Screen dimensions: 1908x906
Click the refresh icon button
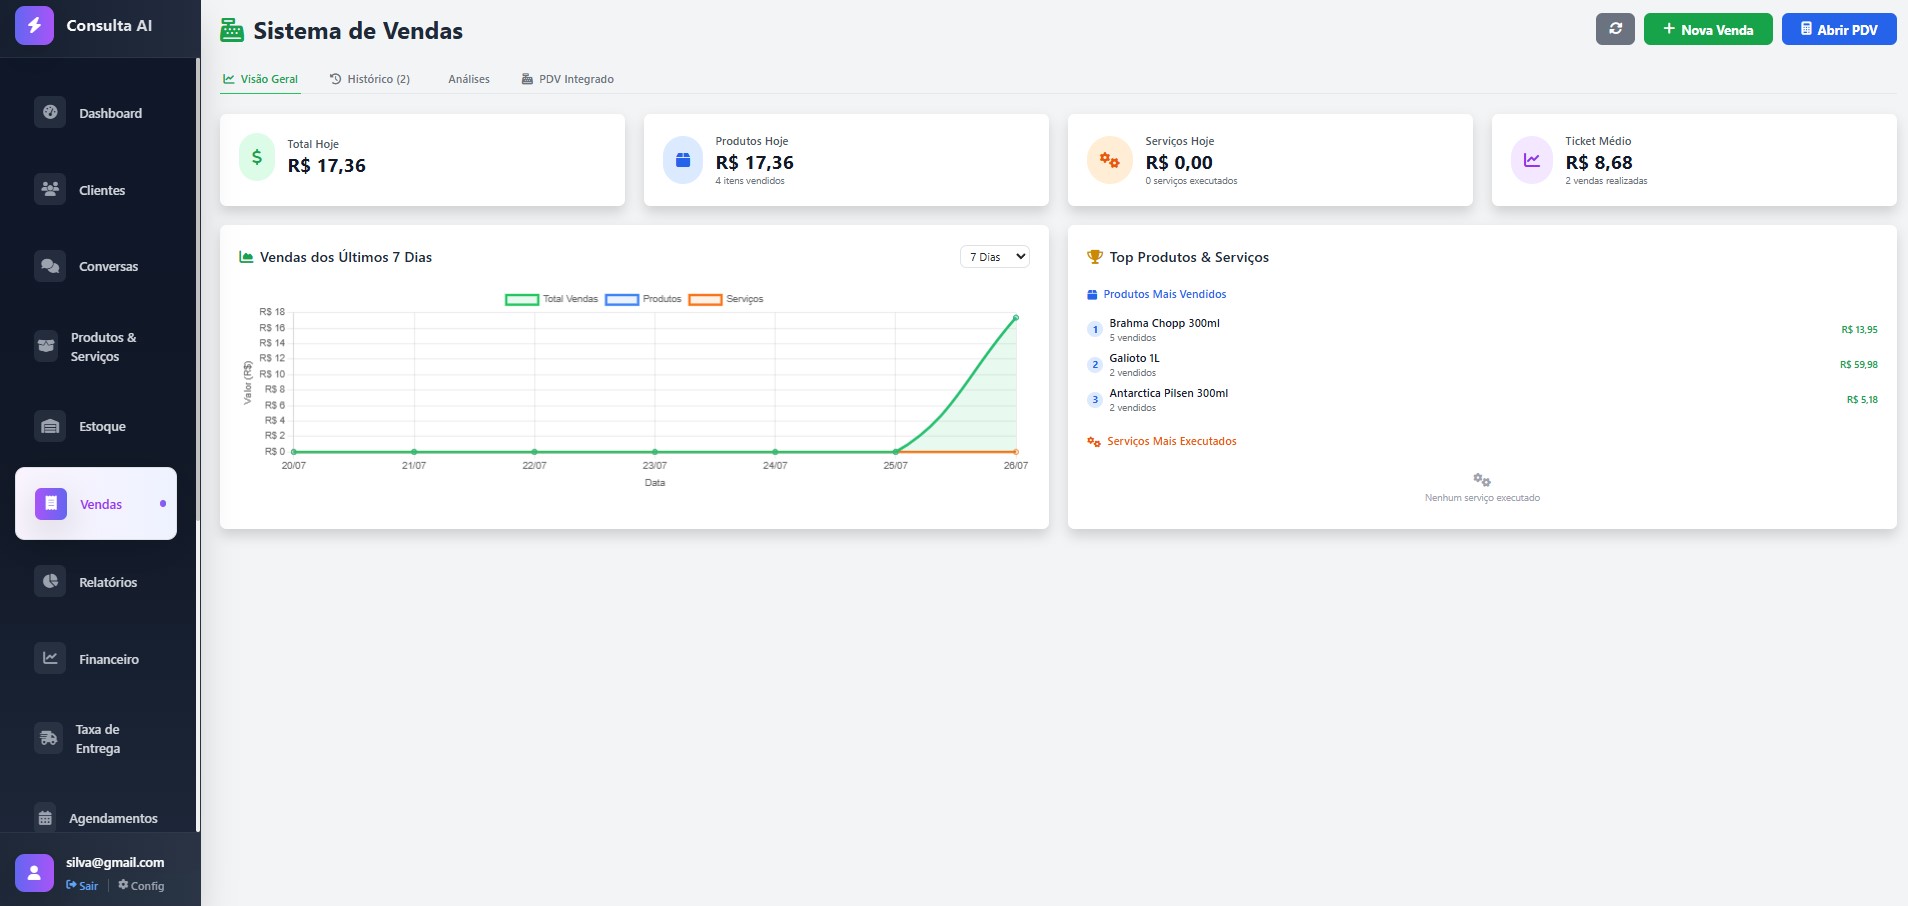coord(1614,29)
